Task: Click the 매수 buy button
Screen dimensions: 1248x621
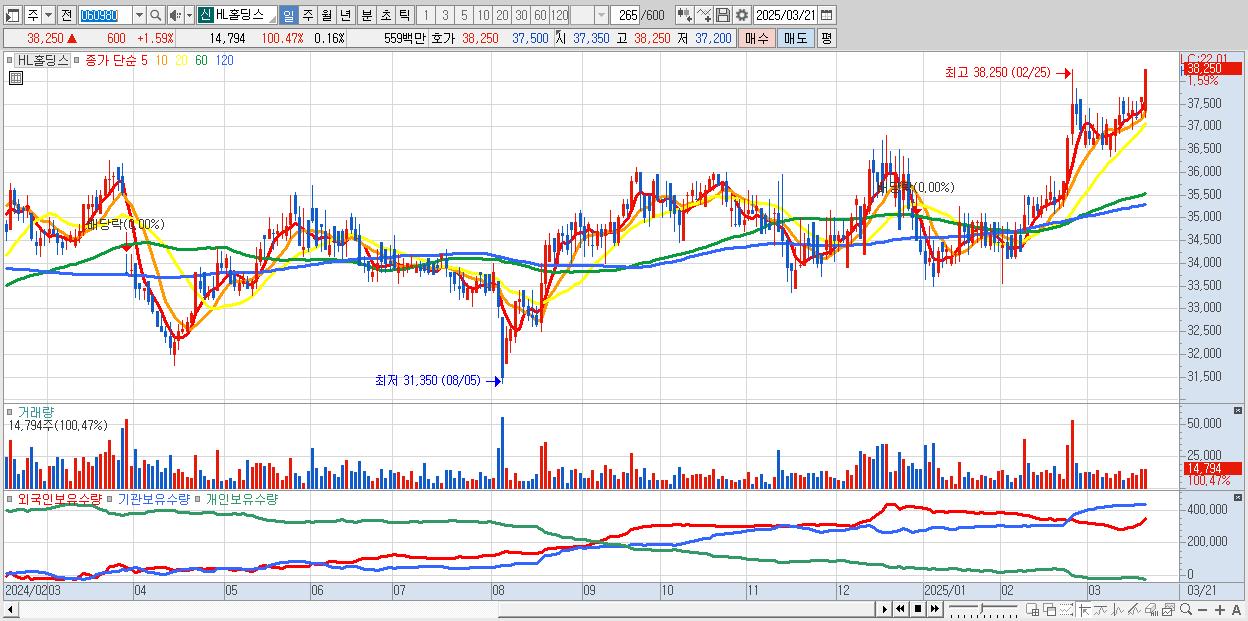Action: (x=757, y=38)
